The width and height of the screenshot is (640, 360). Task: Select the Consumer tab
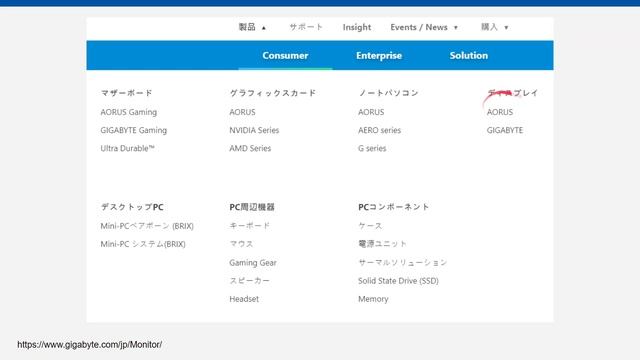coord(285,56)
